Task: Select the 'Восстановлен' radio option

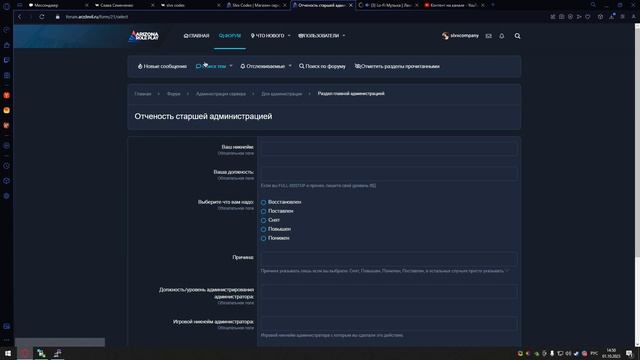Action: (263, 202)
